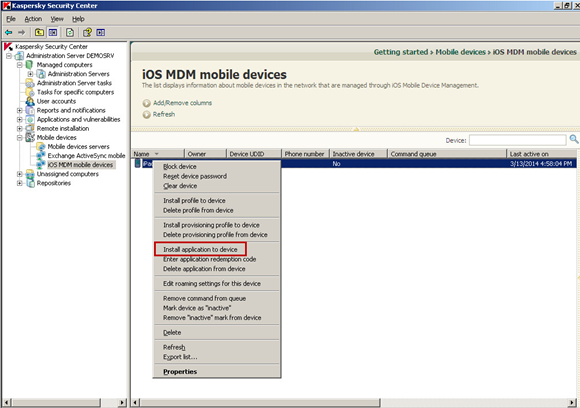580x408 pixels.
Task: Click the Mobile devices node icon
Action: [30, 138]
